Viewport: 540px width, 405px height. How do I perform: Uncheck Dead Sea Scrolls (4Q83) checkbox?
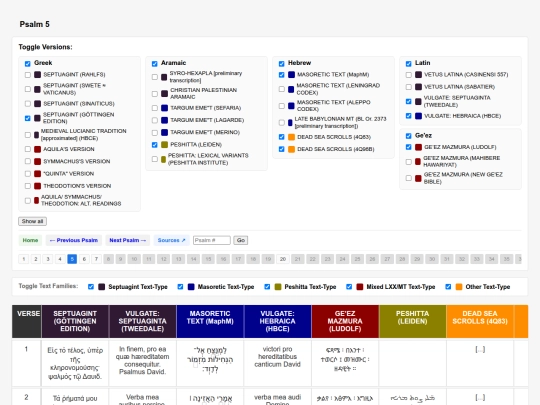pos(281,137)
